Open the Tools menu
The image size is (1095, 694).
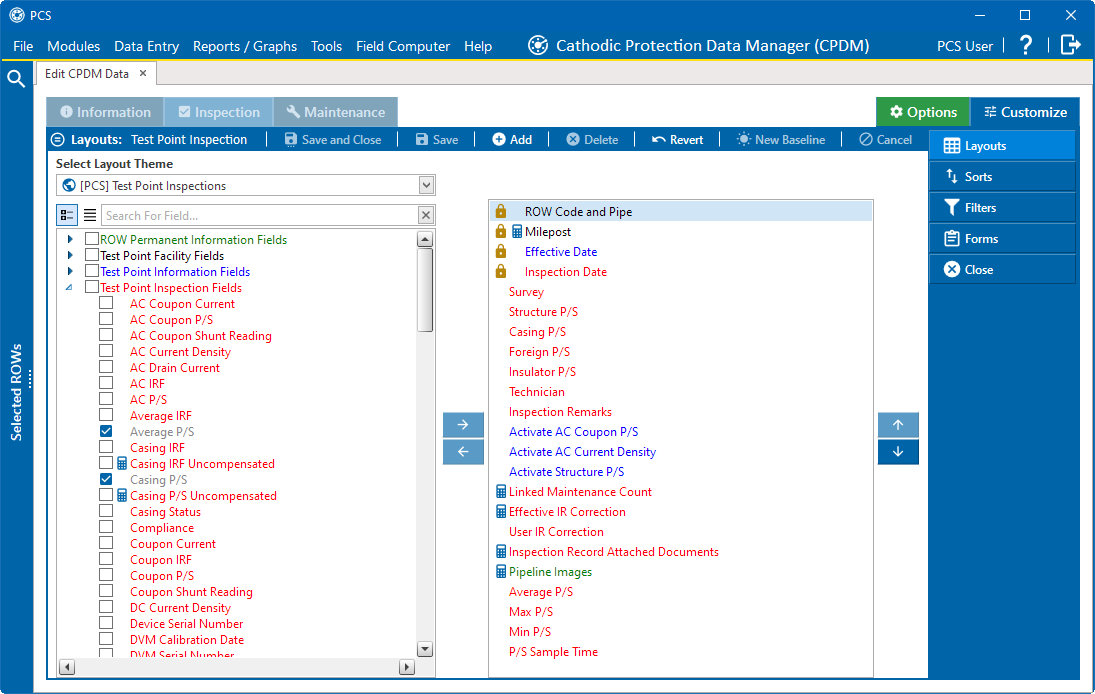tap(326, 46)
